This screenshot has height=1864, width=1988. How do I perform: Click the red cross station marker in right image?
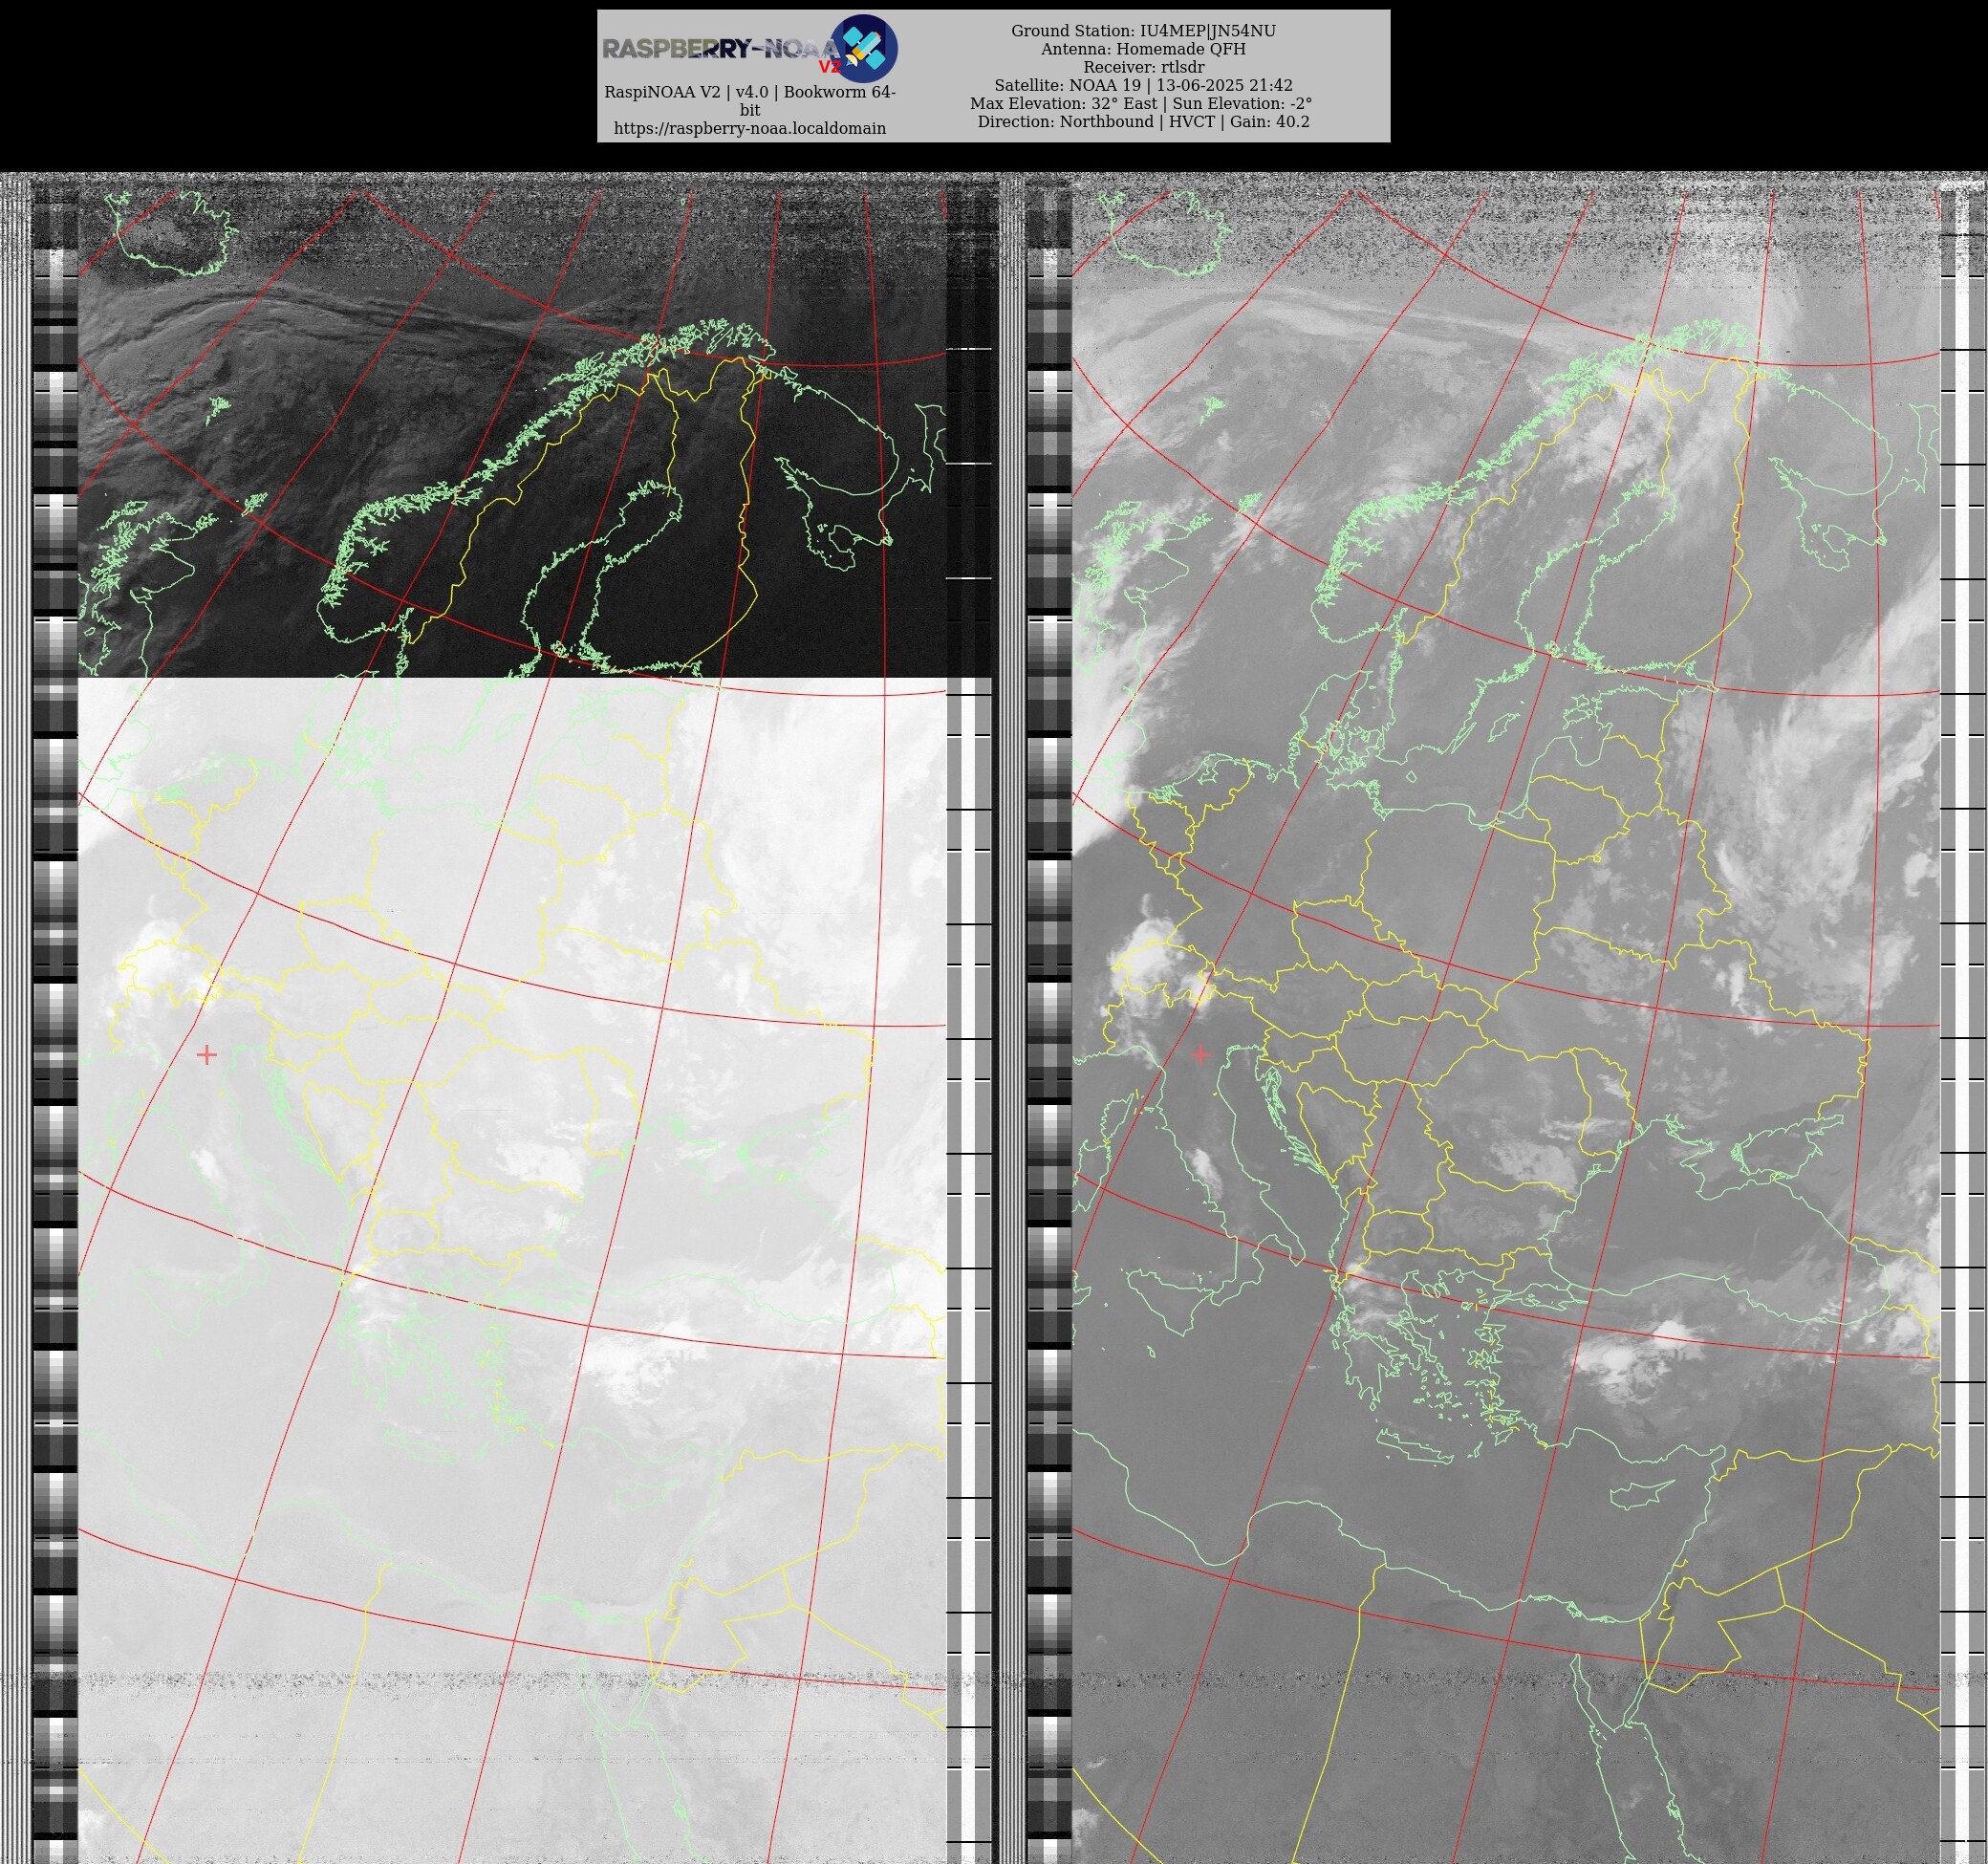point(1200,1054)
